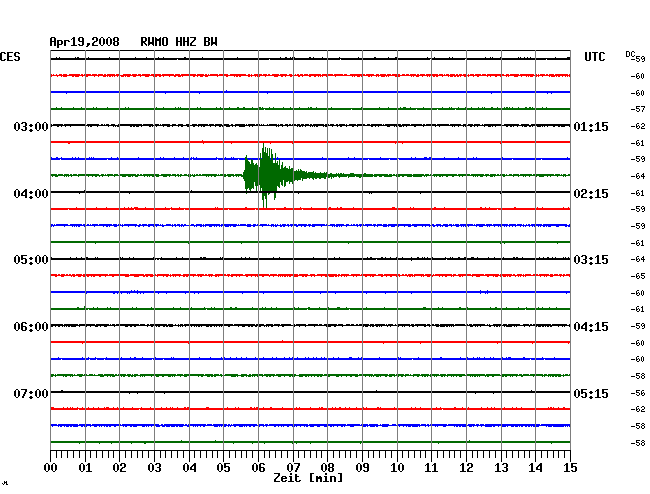Click minute 10 on the time axis
Viewport: 650px width, 494px height.
(397, 467)
